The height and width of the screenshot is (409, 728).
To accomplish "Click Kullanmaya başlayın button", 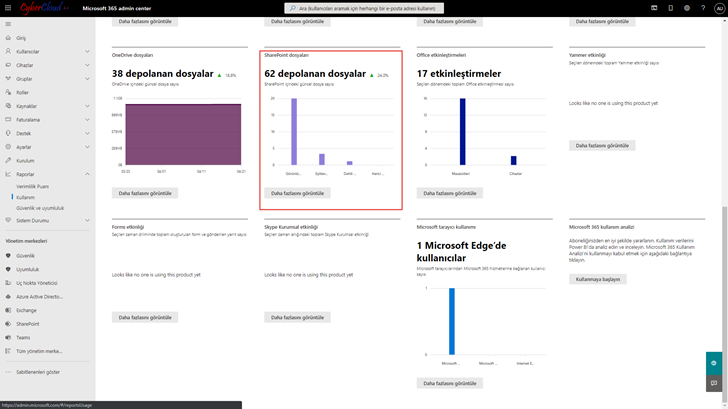I will point(598,279).
